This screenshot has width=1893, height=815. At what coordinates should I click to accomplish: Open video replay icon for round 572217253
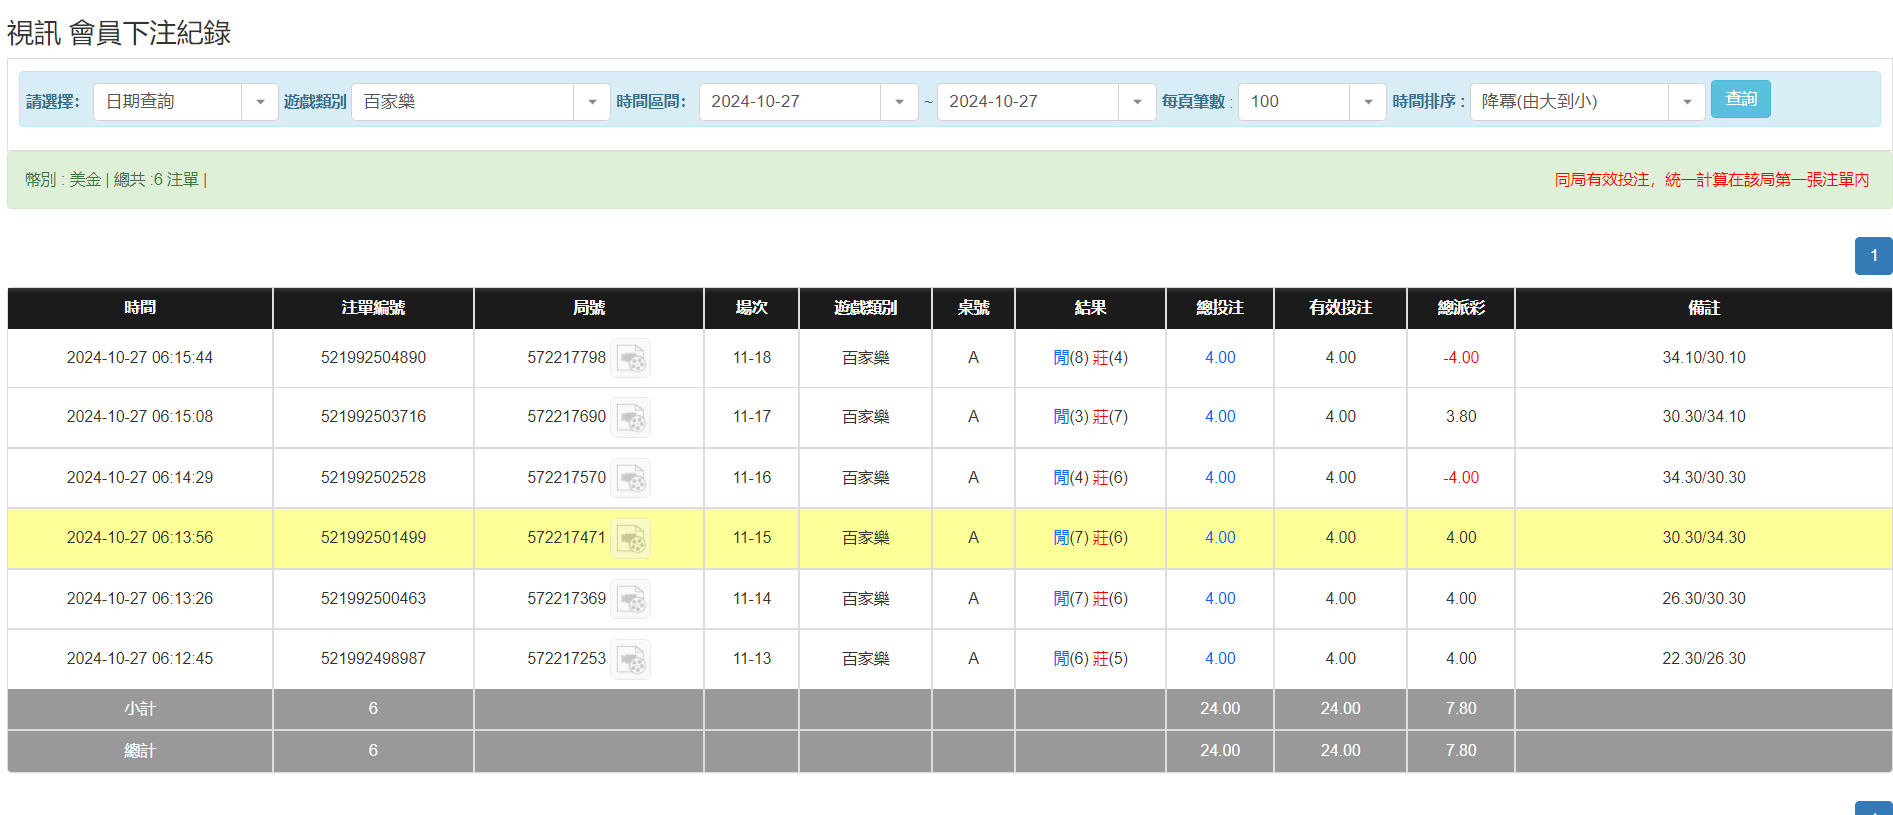coord(631,659)
